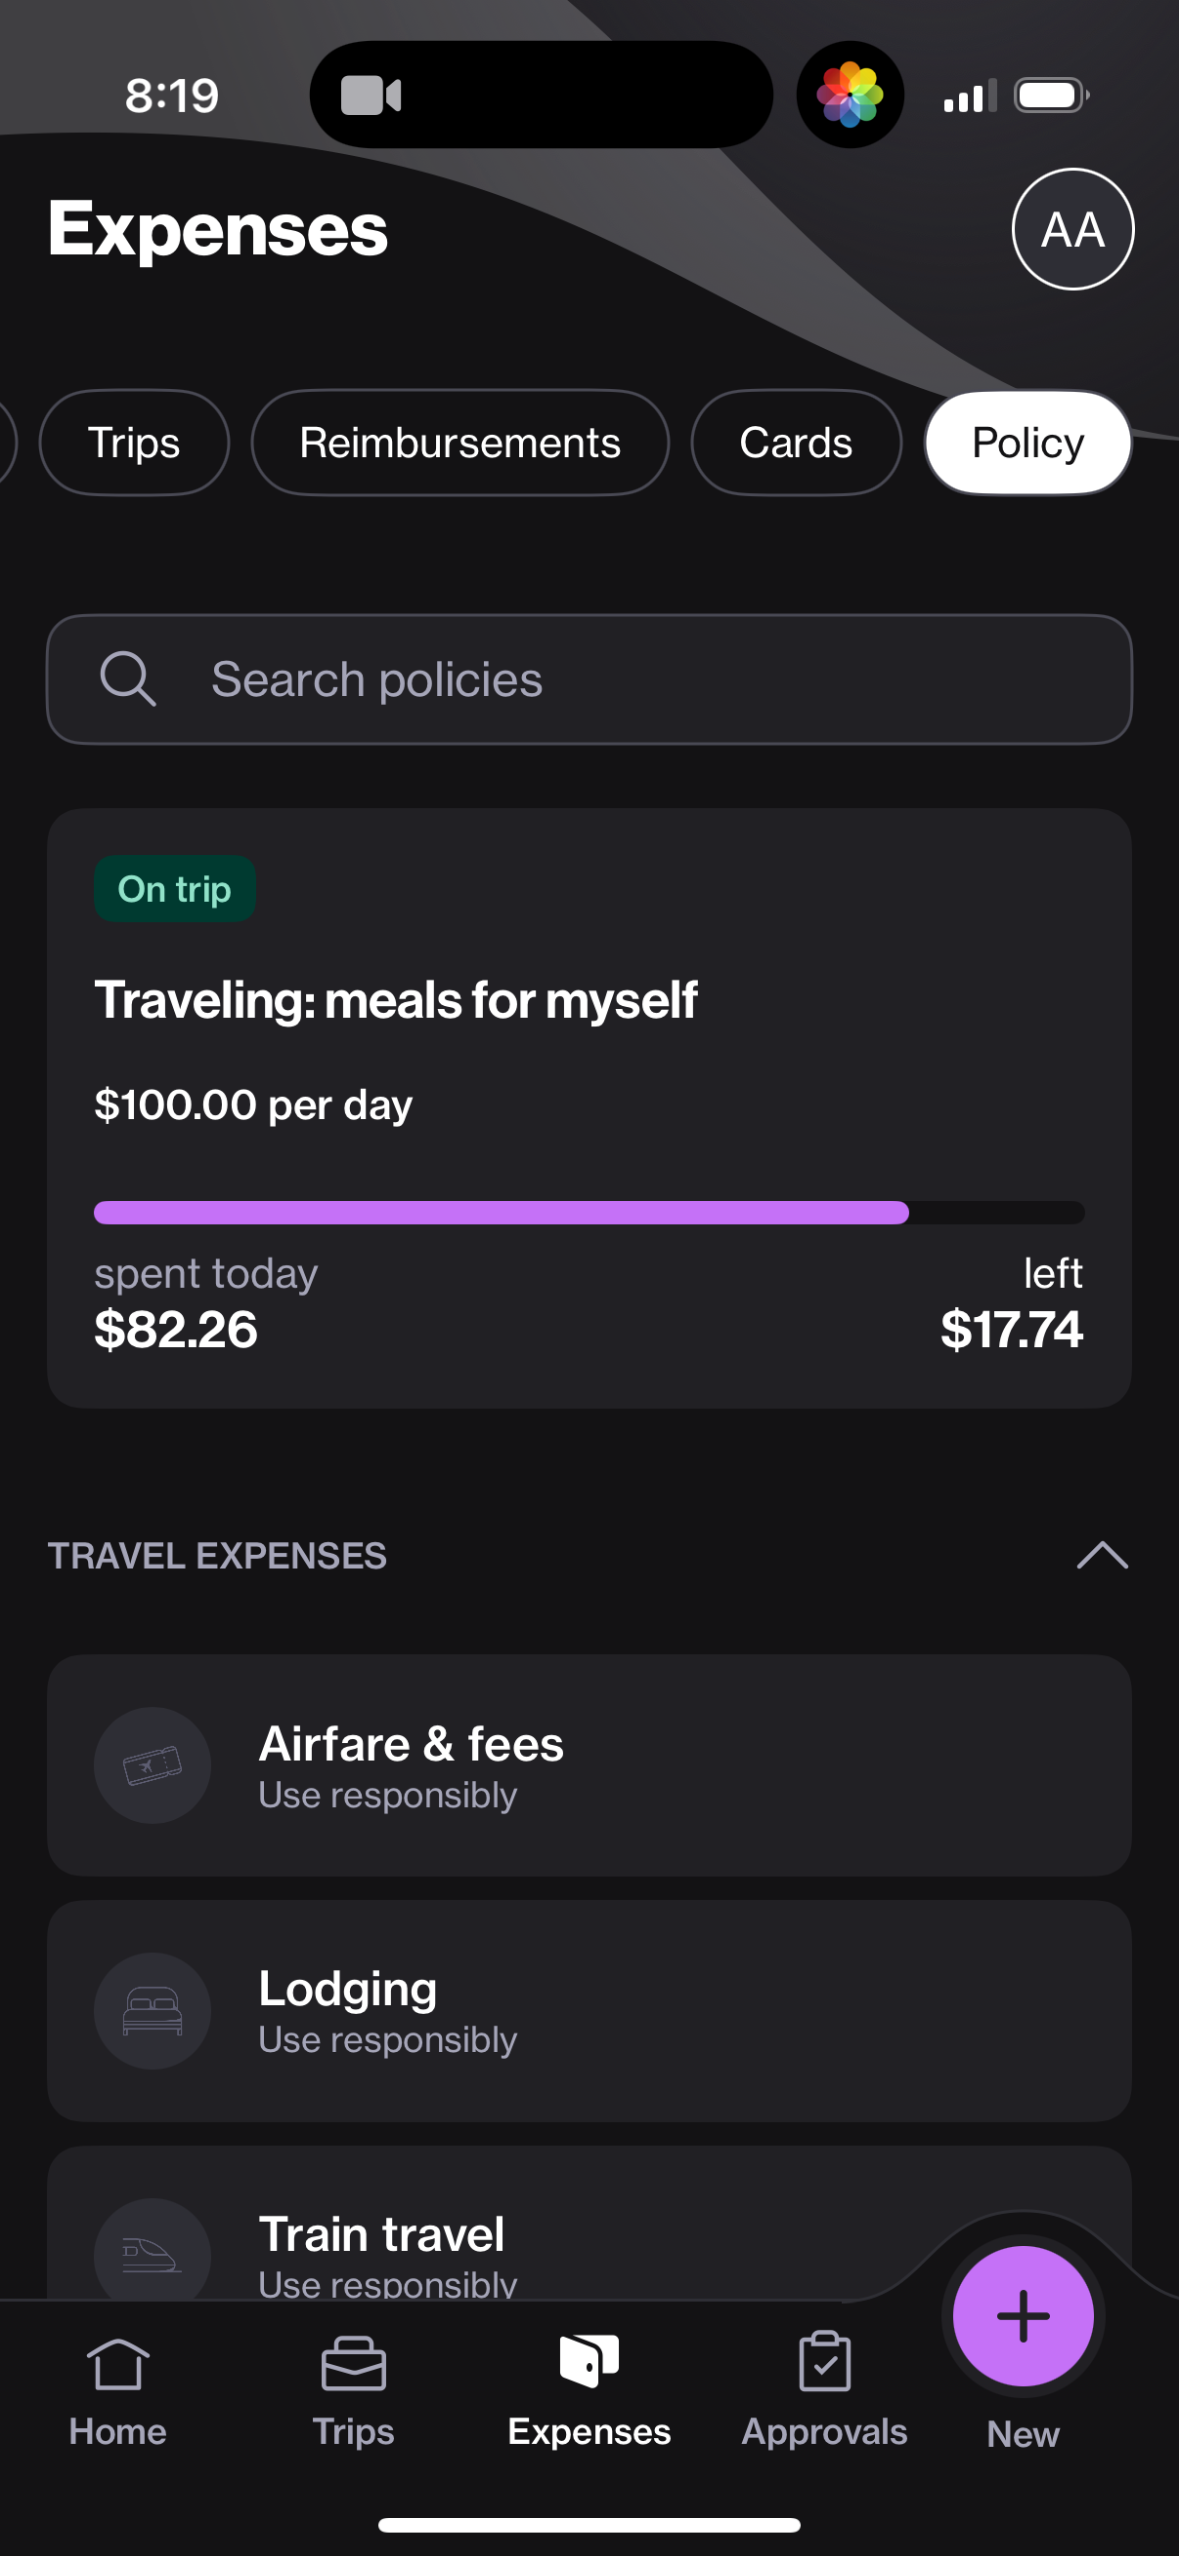1179x2556 pixels.
Task: Switch to the Cards tab
Action: pyautogui.click(x=796, y=443)
